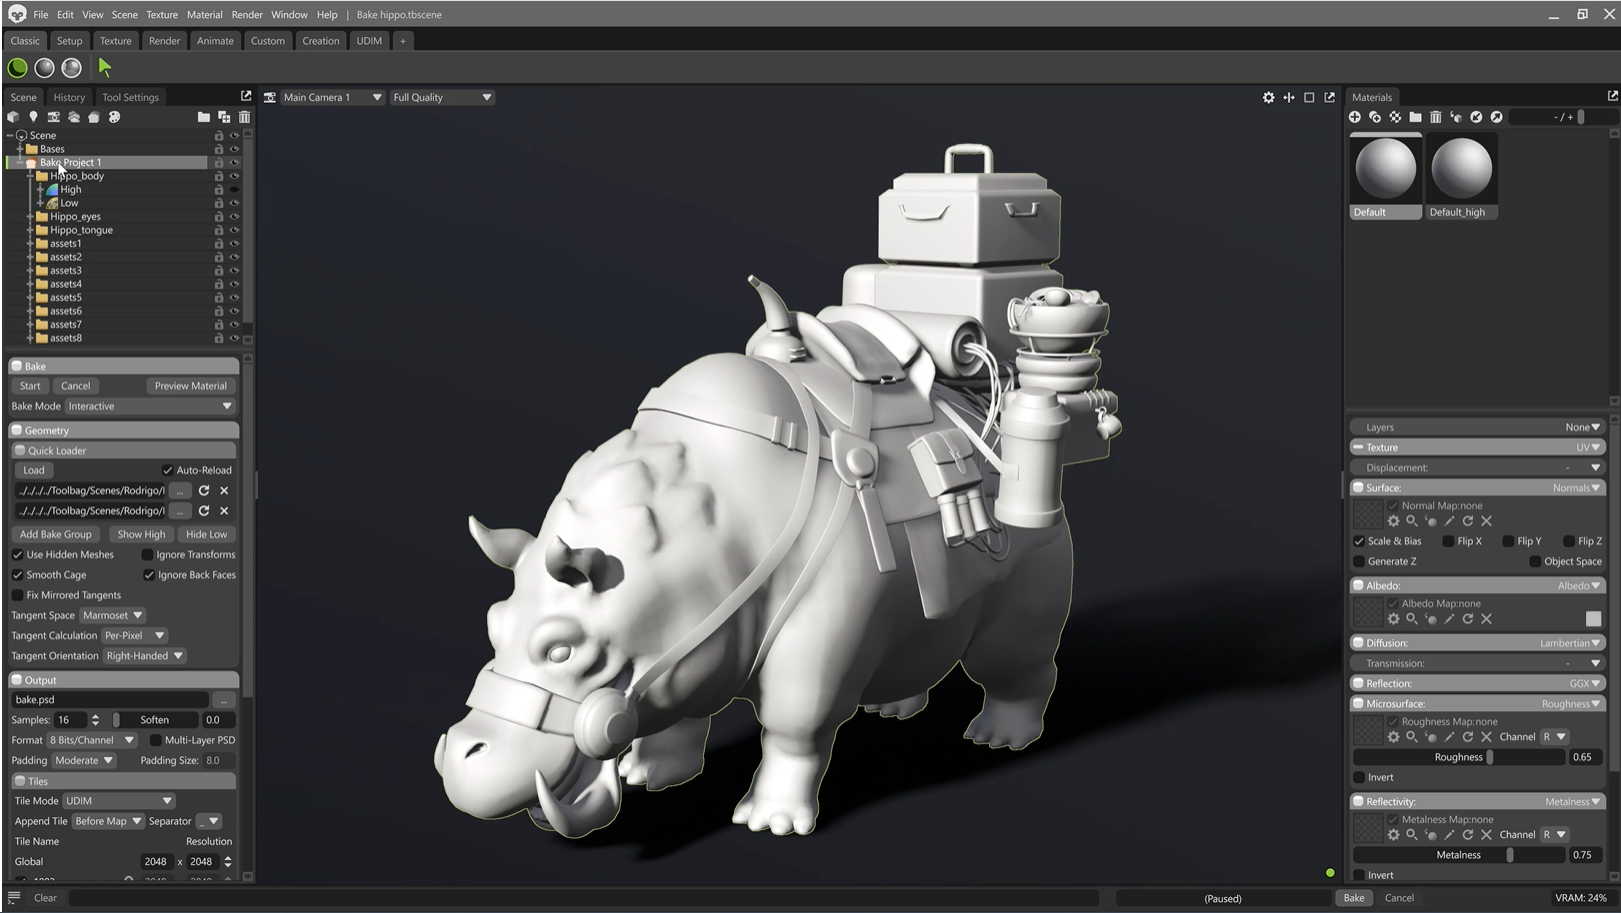Enable Fix Mirrored Tangents checkbox
Image resolution: width=1621 pixels, height=913 pixels.
(18, 595)
